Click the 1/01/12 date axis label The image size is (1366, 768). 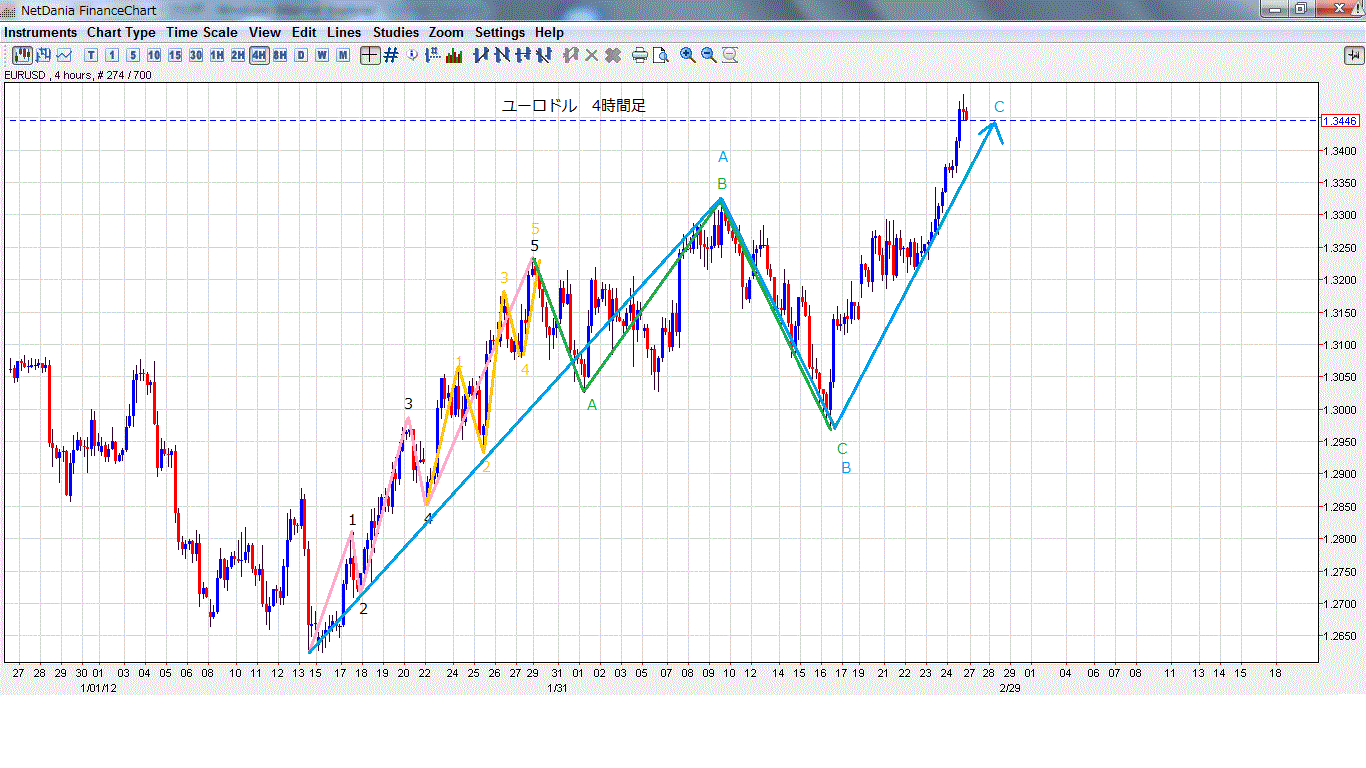click(99, 688)
